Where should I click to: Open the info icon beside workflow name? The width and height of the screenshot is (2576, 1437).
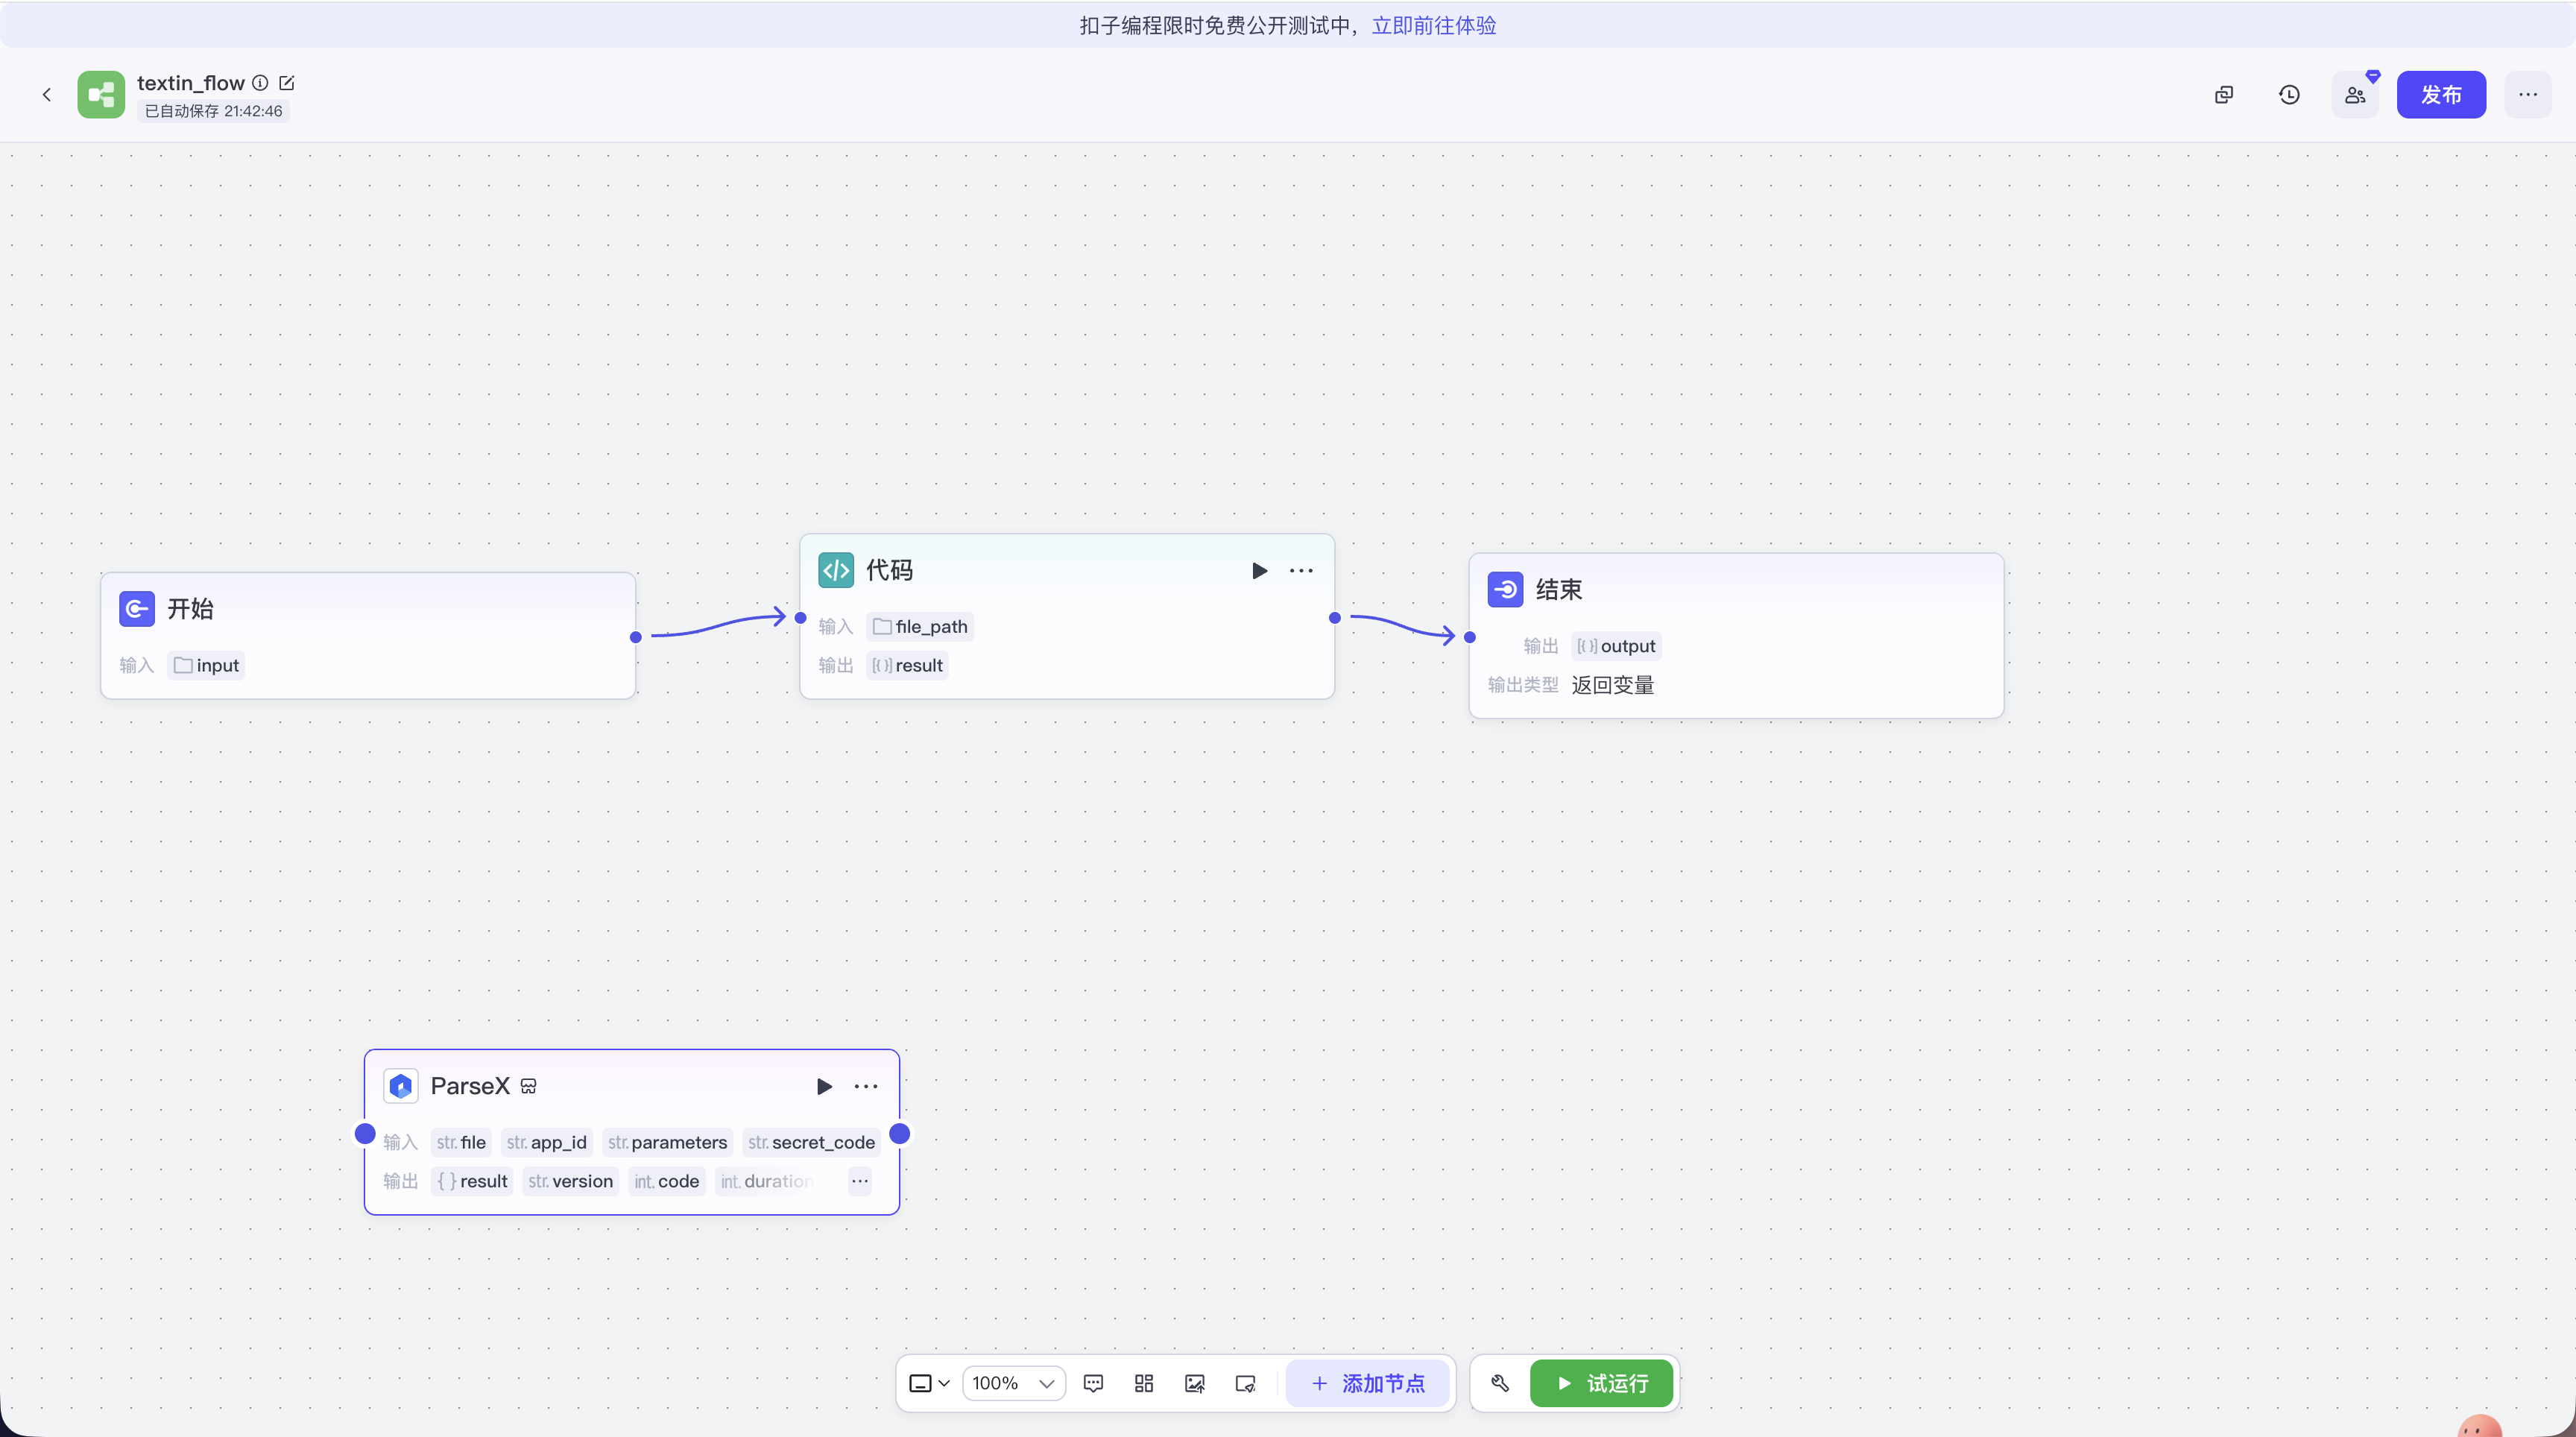260,83
